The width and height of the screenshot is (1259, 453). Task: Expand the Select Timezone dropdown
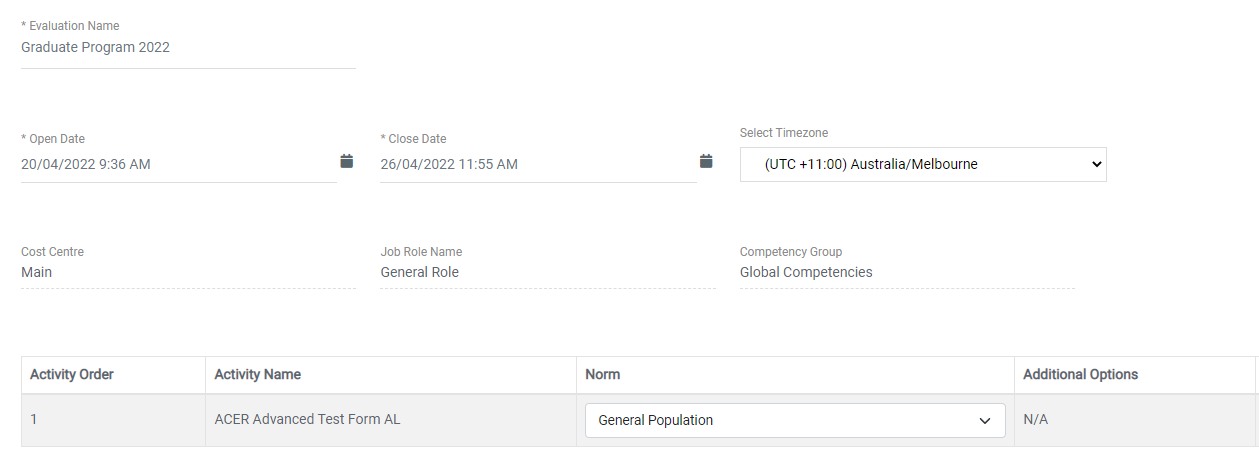[922, 164]
